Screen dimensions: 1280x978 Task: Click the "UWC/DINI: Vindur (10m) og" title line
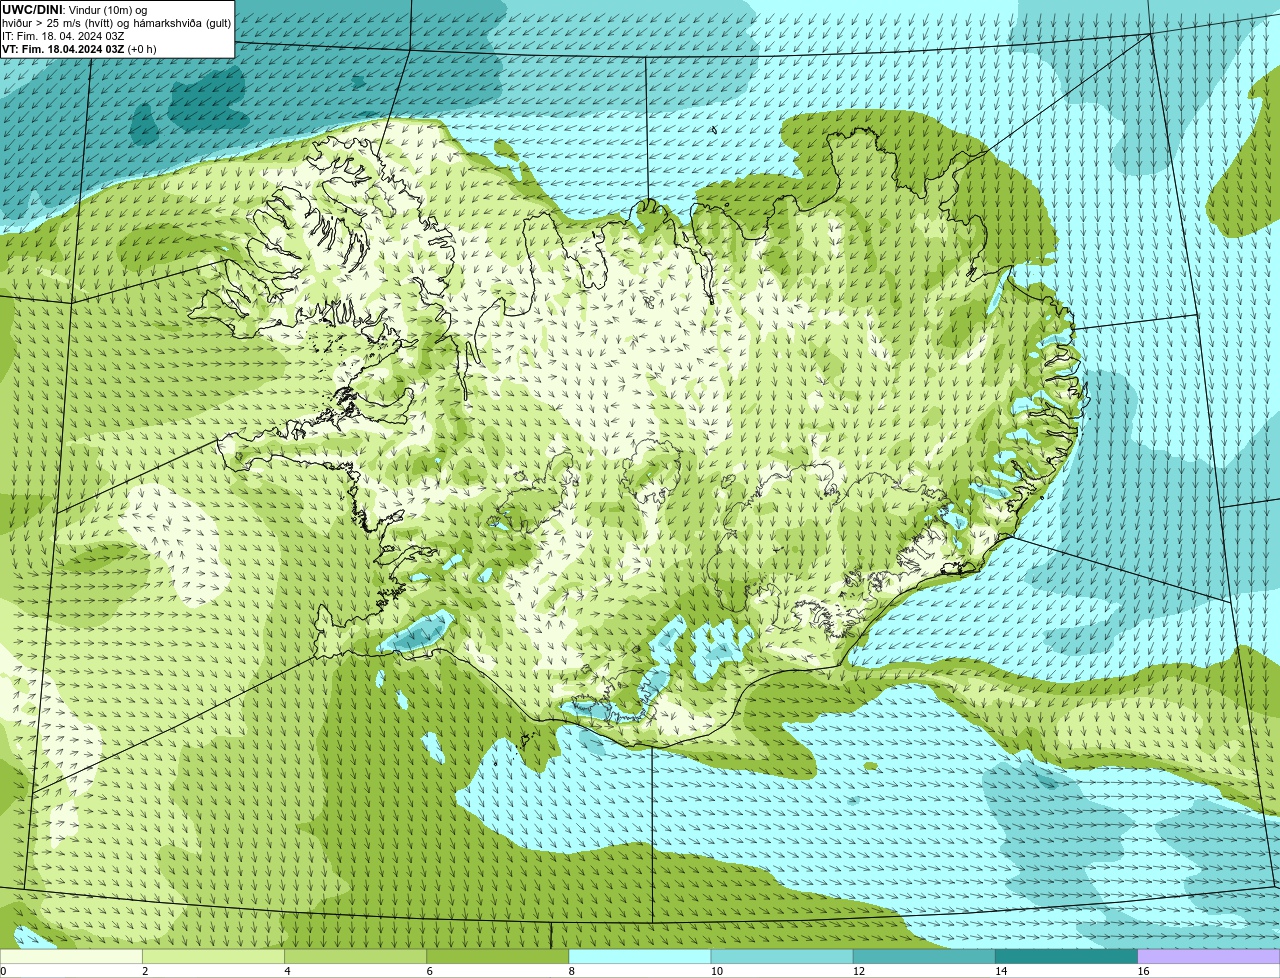click(75, 10)
